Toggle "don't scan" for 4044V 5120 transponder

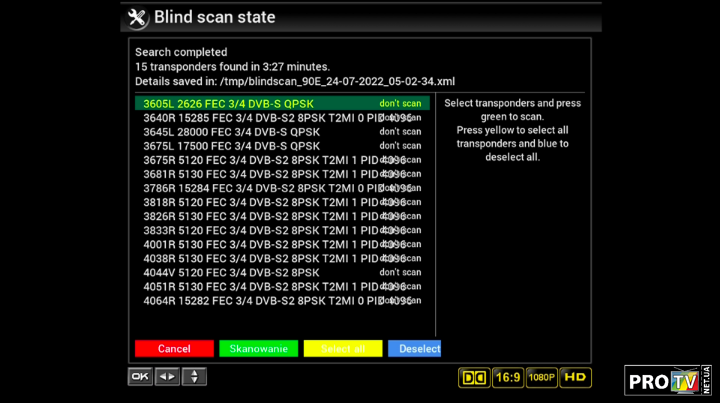click(400, 272)
